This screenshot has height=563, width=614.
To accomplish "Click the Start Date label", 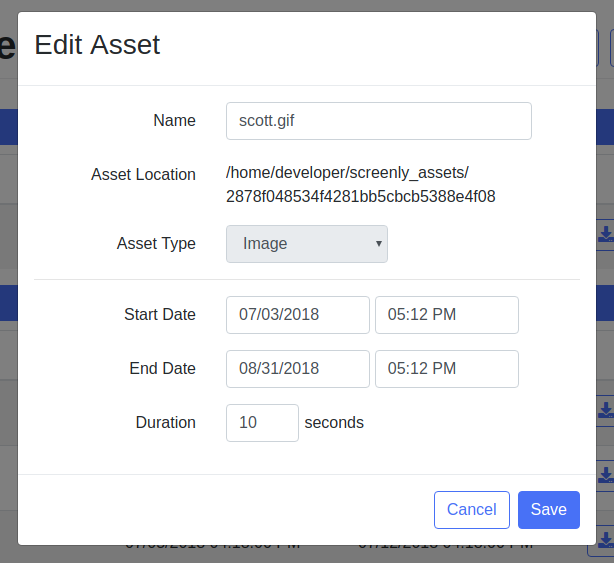I will (x=160, y=314).
